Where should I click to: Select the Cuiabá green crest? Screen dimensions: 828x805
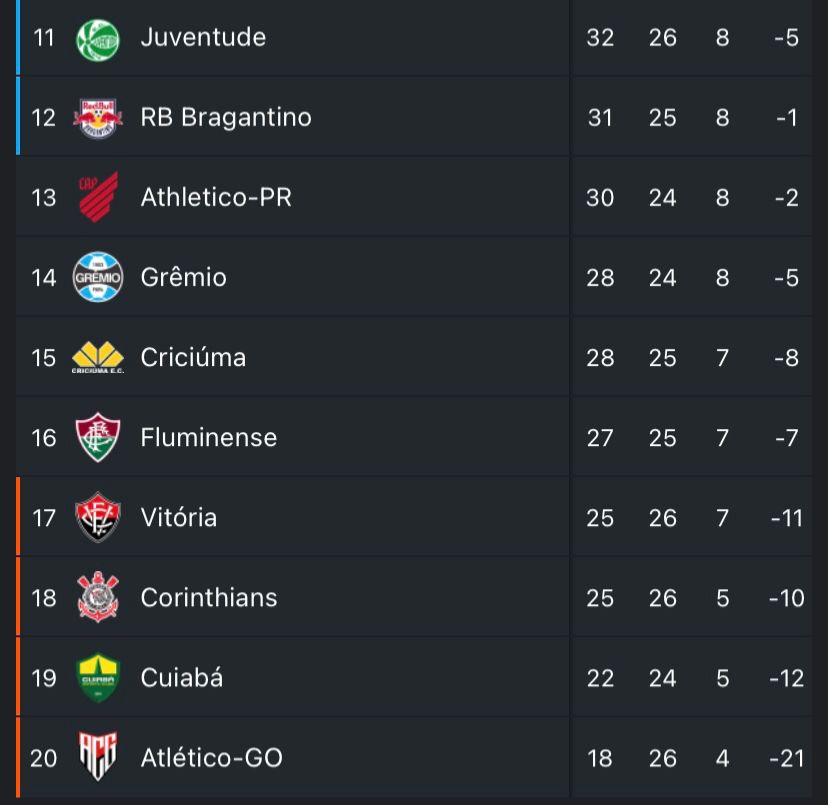pos(98,678)
